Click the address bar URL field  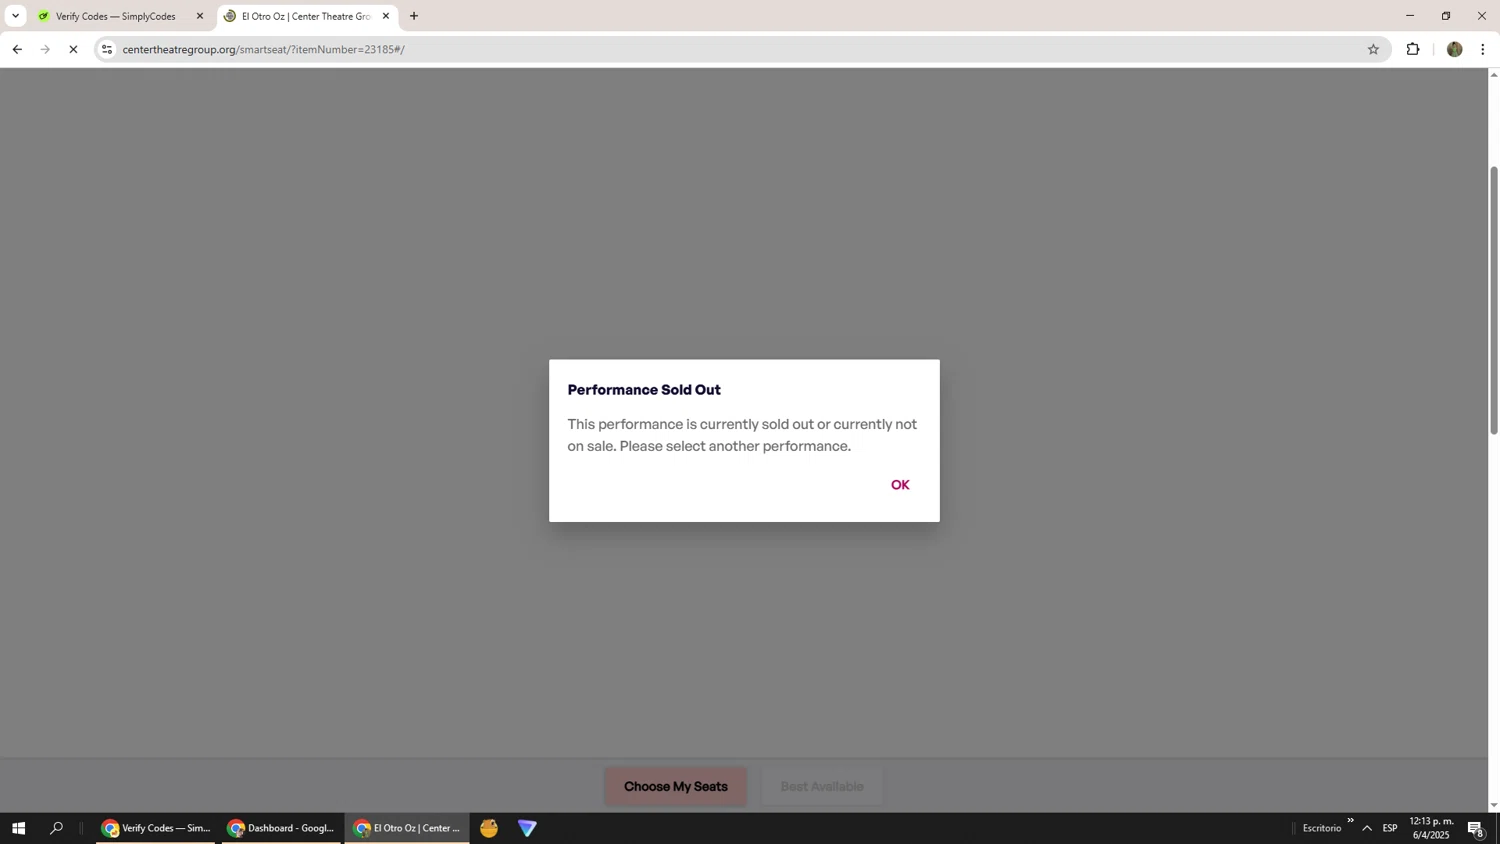tap(740, 49)
